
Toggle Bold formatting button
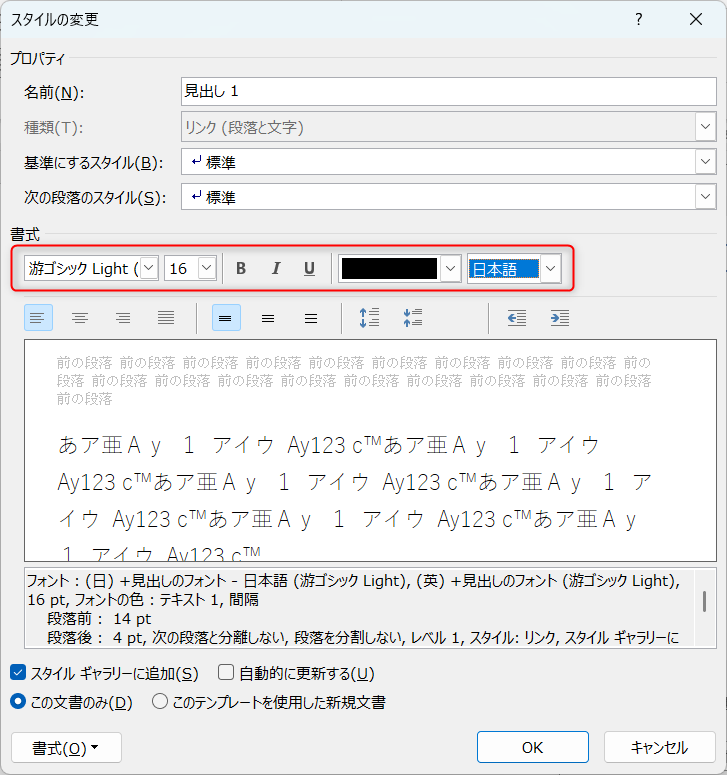[241, 269]
